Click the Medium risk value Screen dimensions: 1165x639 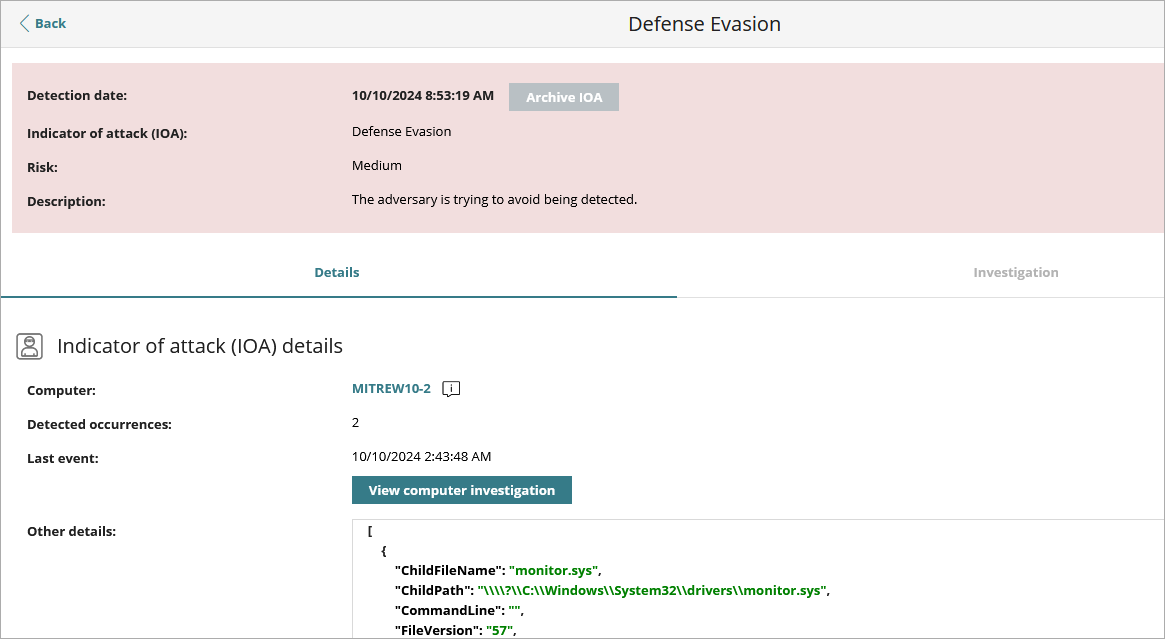376,166
